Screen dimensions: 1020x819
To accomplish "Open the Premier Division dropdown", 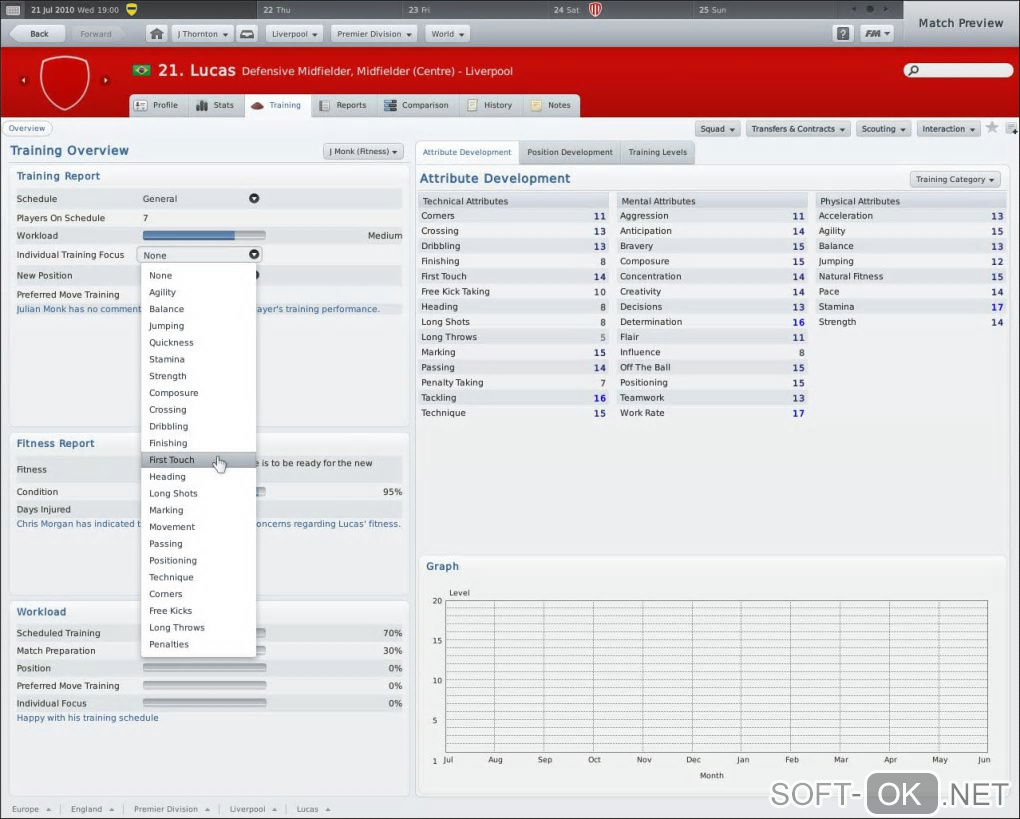I will [x=374, y=34].
